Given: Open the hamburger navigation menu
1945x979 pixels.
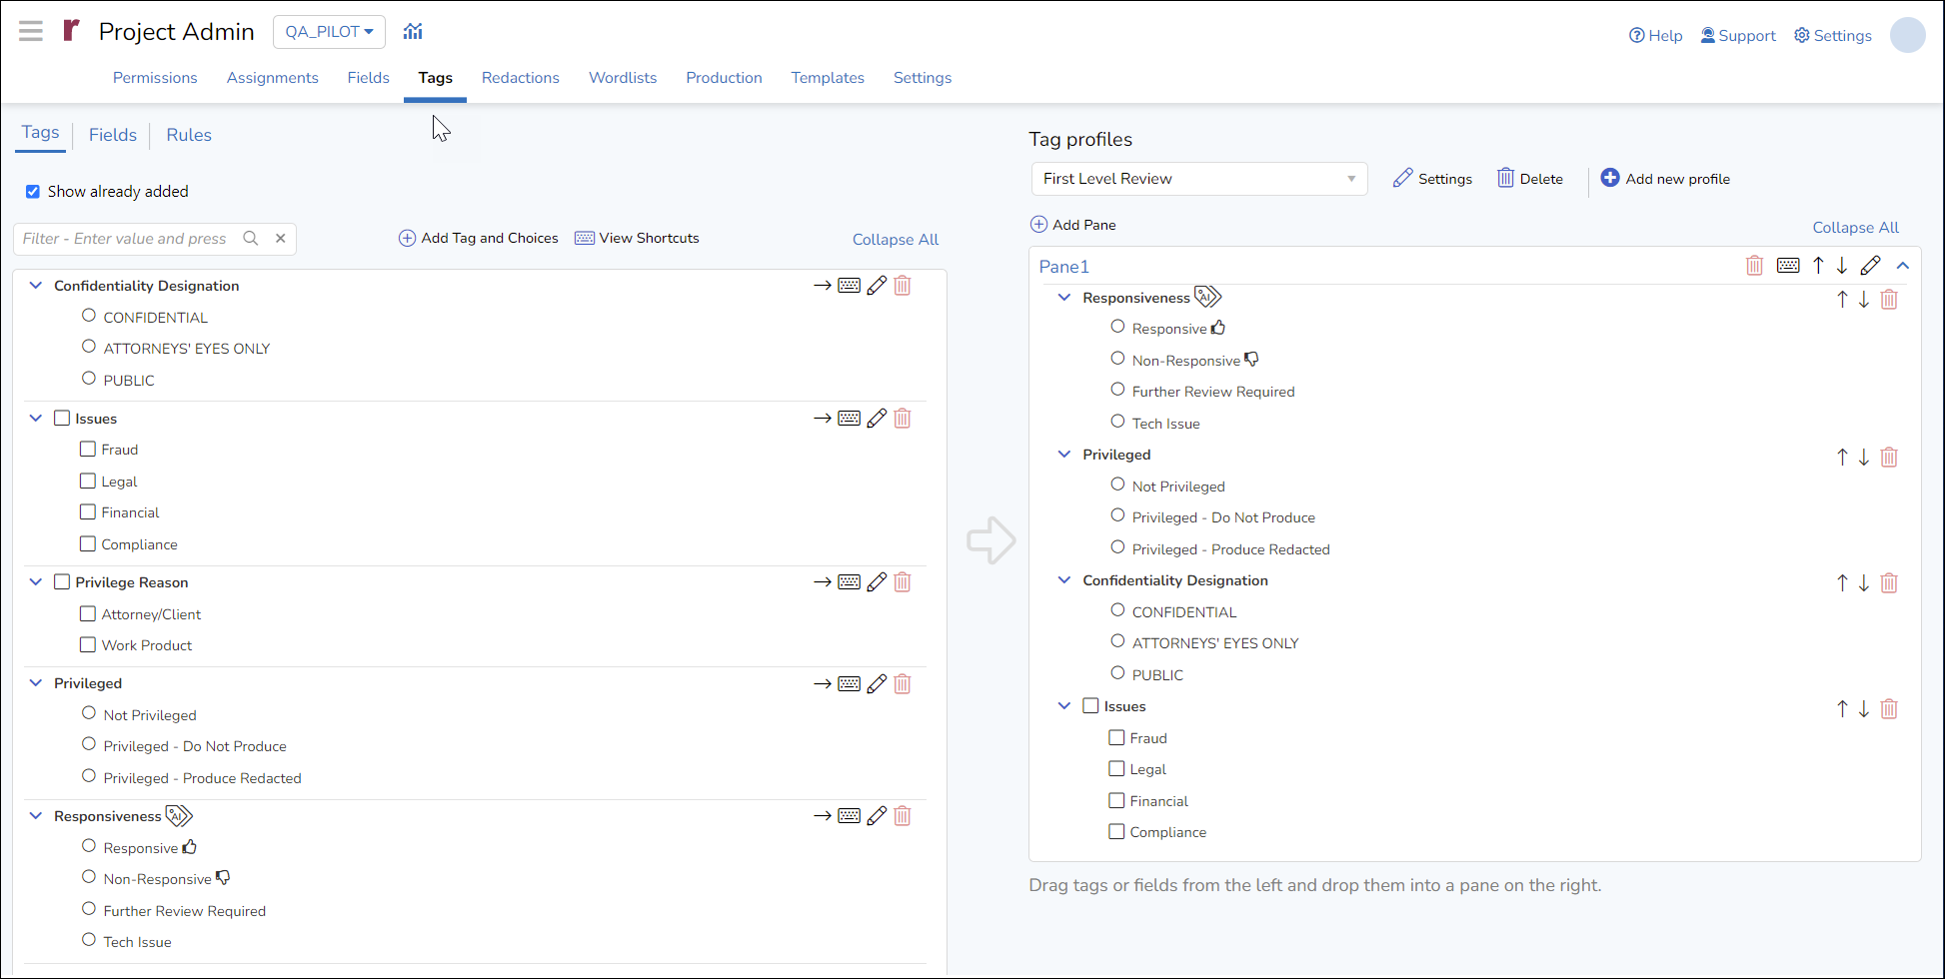Looking at the screenshot, I should pyautogui.click(x=31, y=31).
